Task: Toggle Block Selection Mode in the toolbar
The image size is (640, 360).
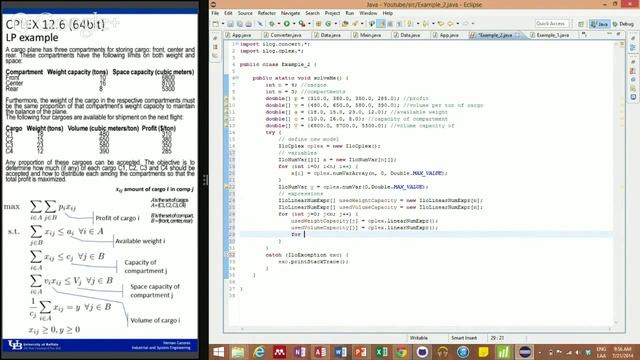Action: pos(390,24)
